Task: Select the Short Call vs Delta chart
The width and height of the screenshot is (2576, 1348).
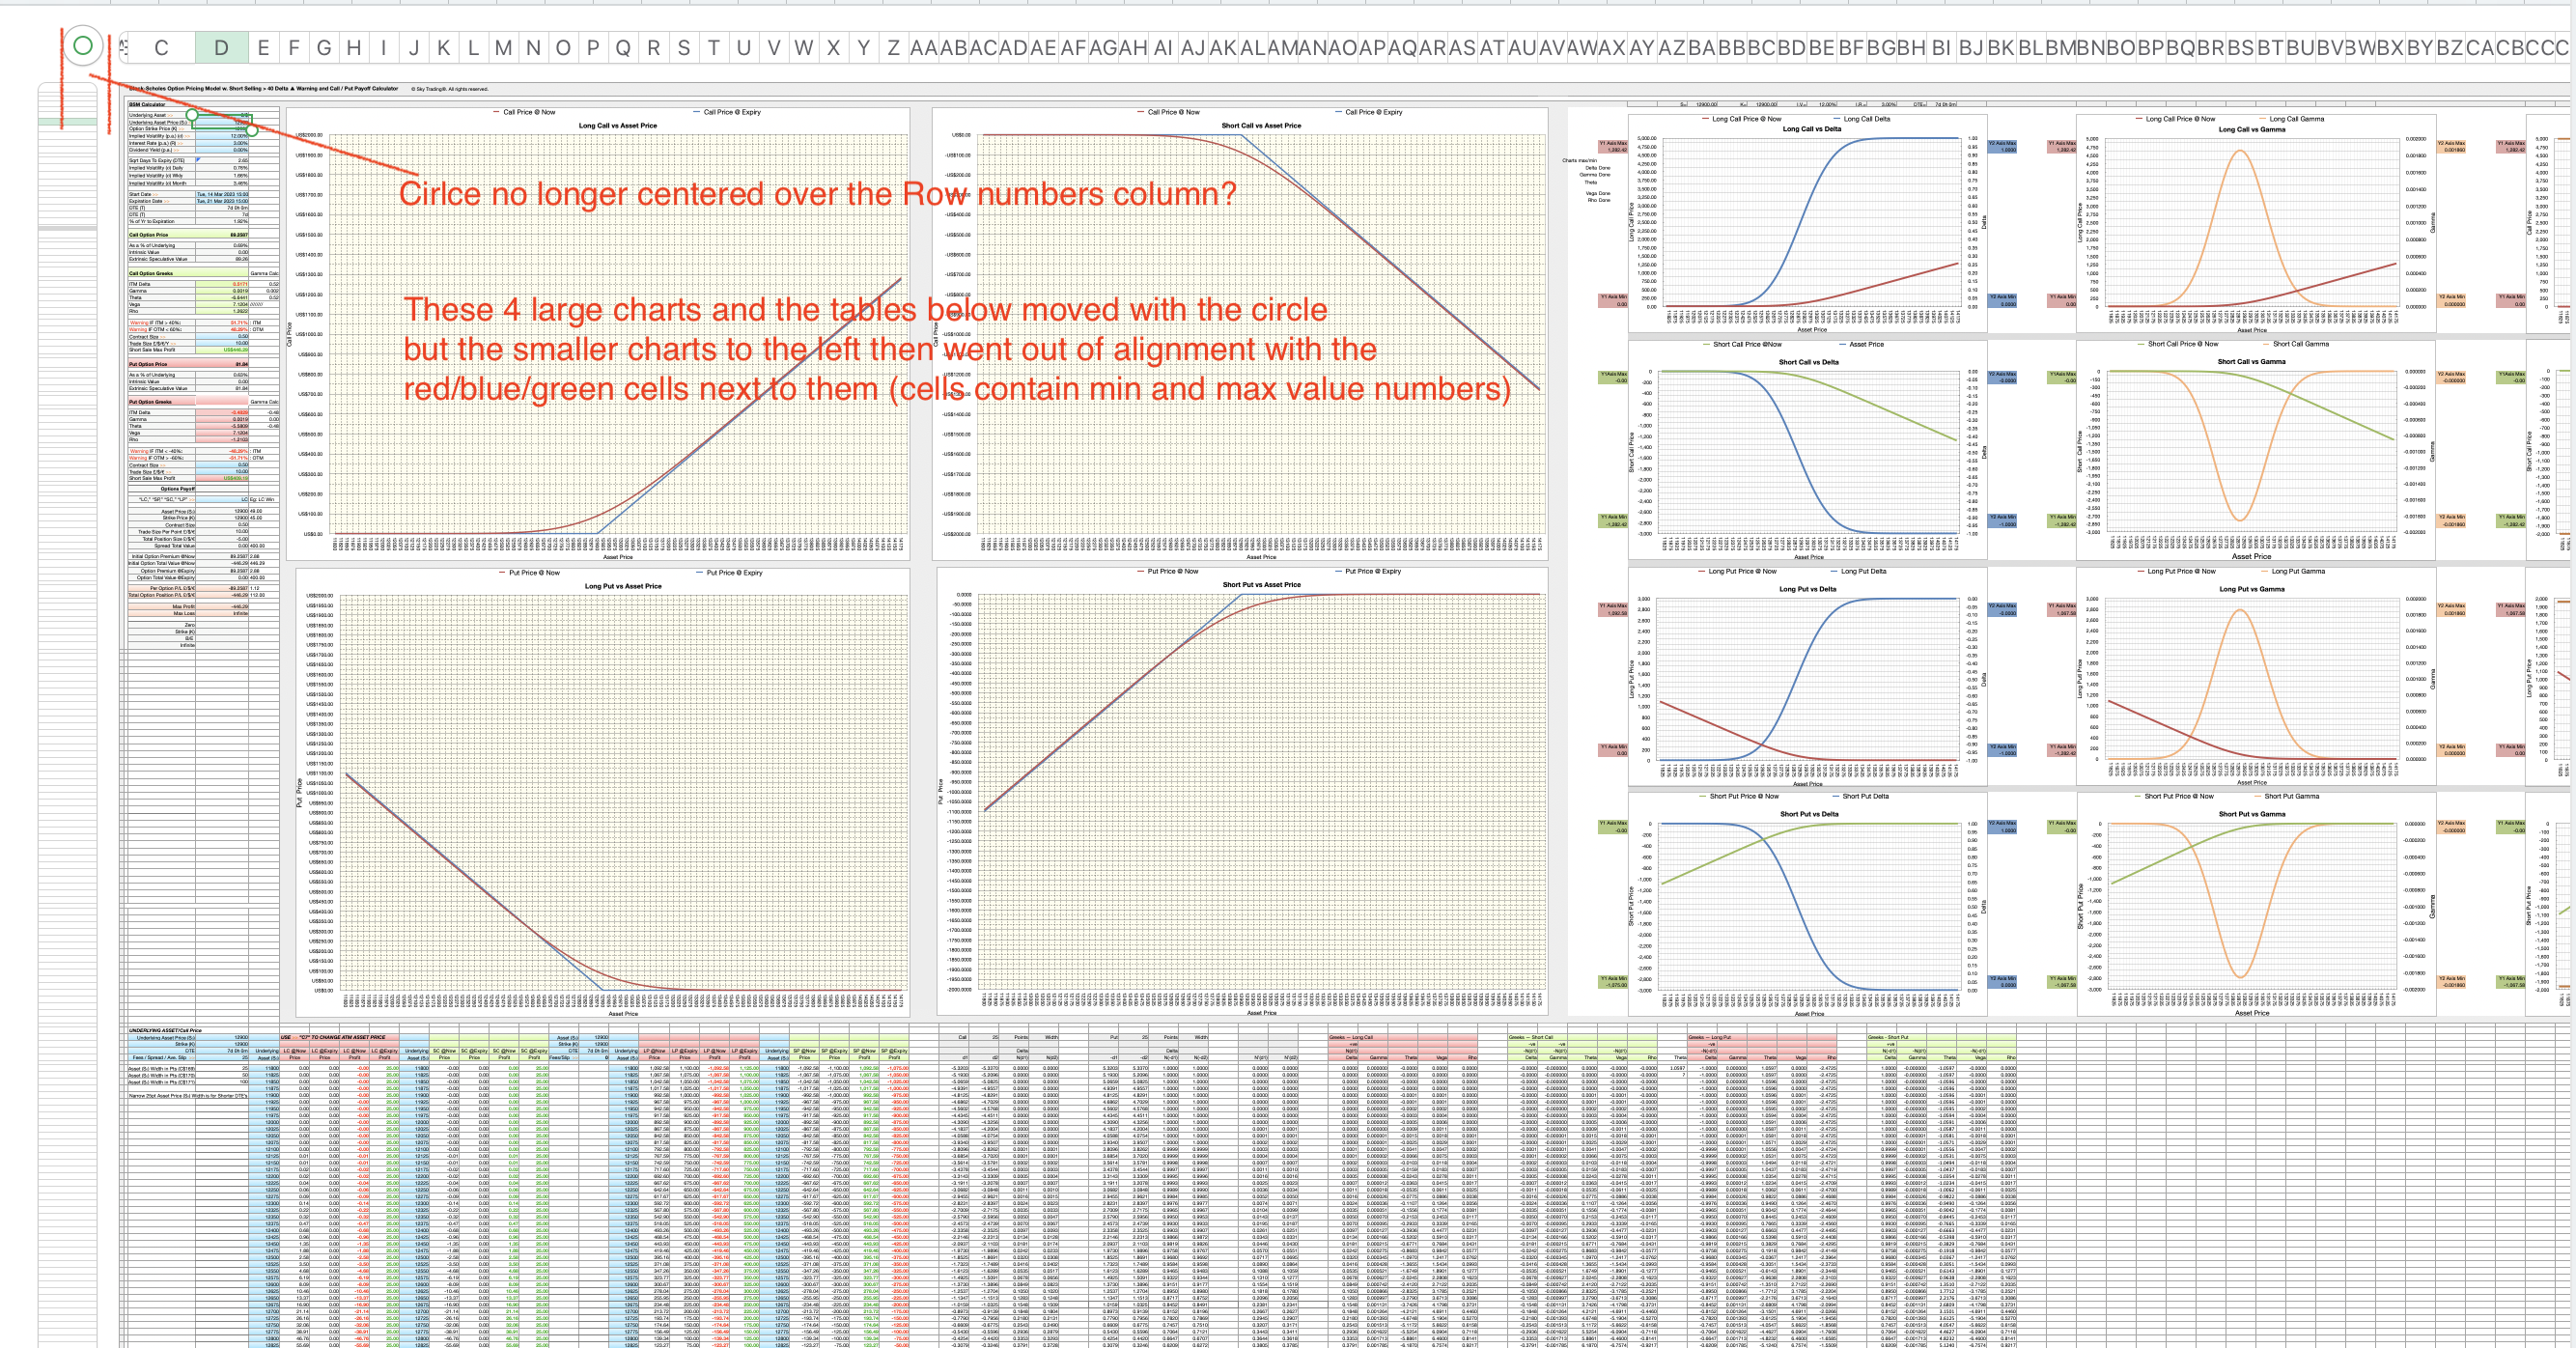Action: pos(1810,450)
